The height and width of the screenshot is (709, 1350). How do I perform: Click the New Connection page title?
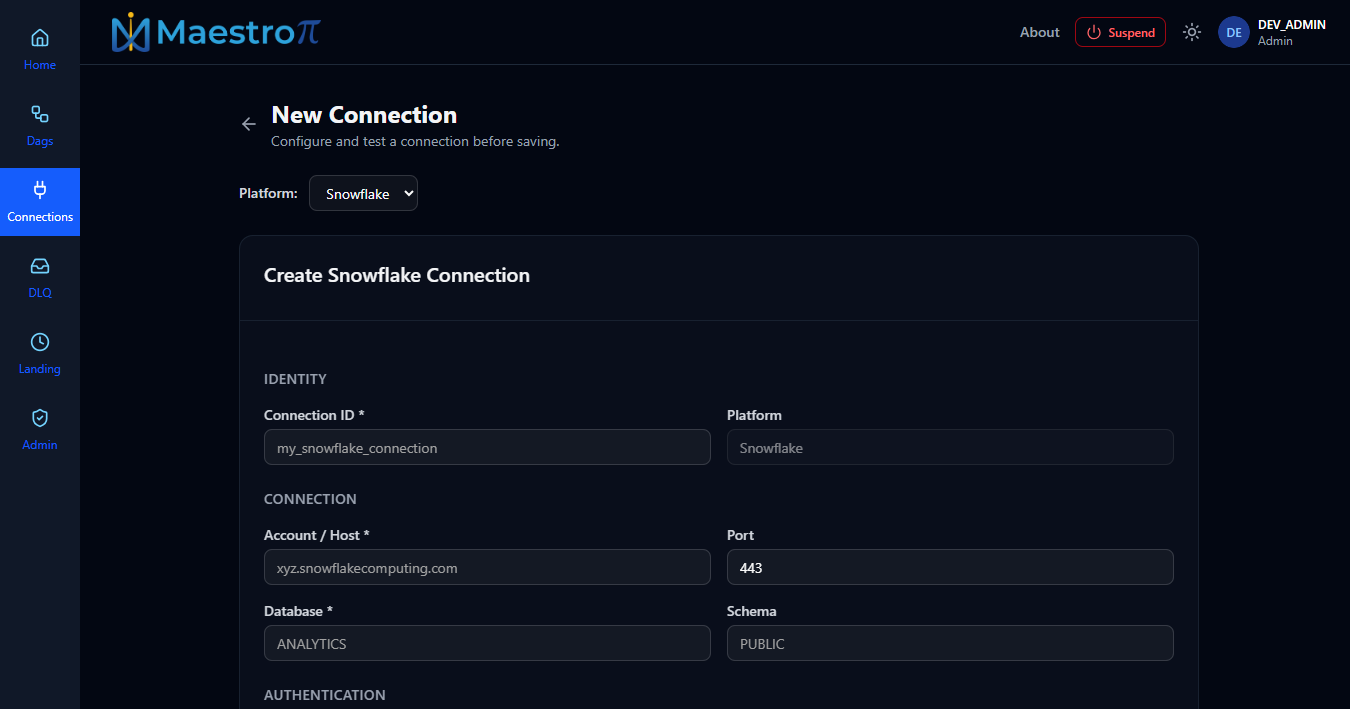point(364,115)
